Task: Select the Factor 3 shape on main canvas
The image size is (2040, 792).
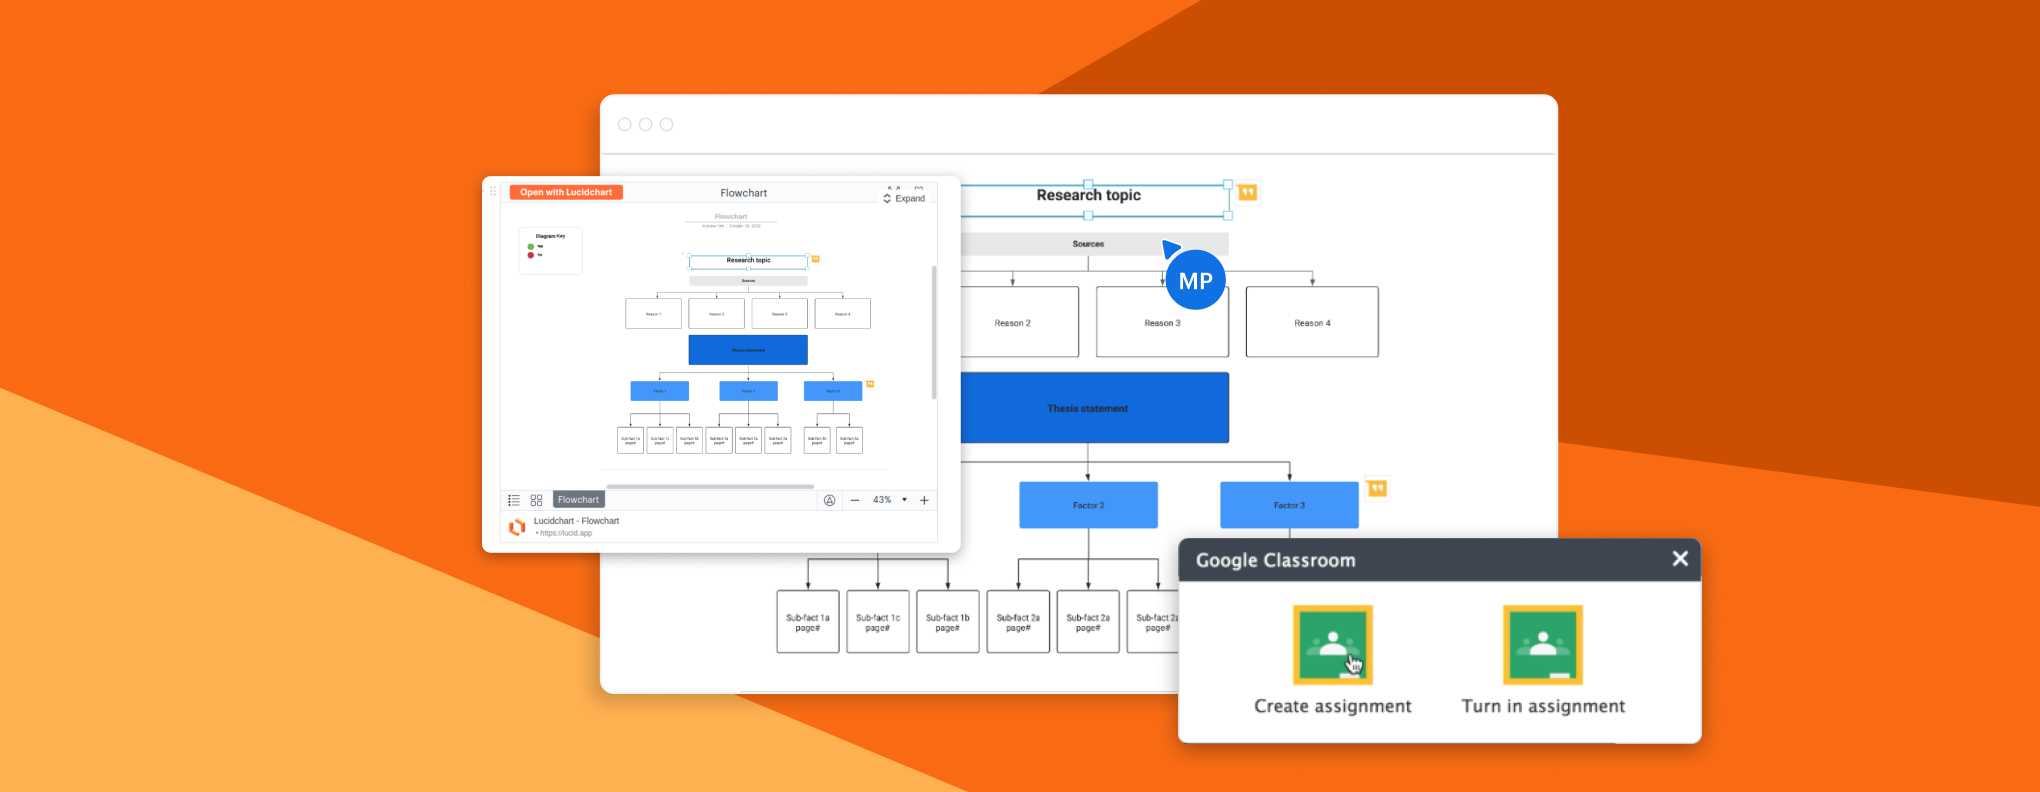Action: [x=1289, y=505]
